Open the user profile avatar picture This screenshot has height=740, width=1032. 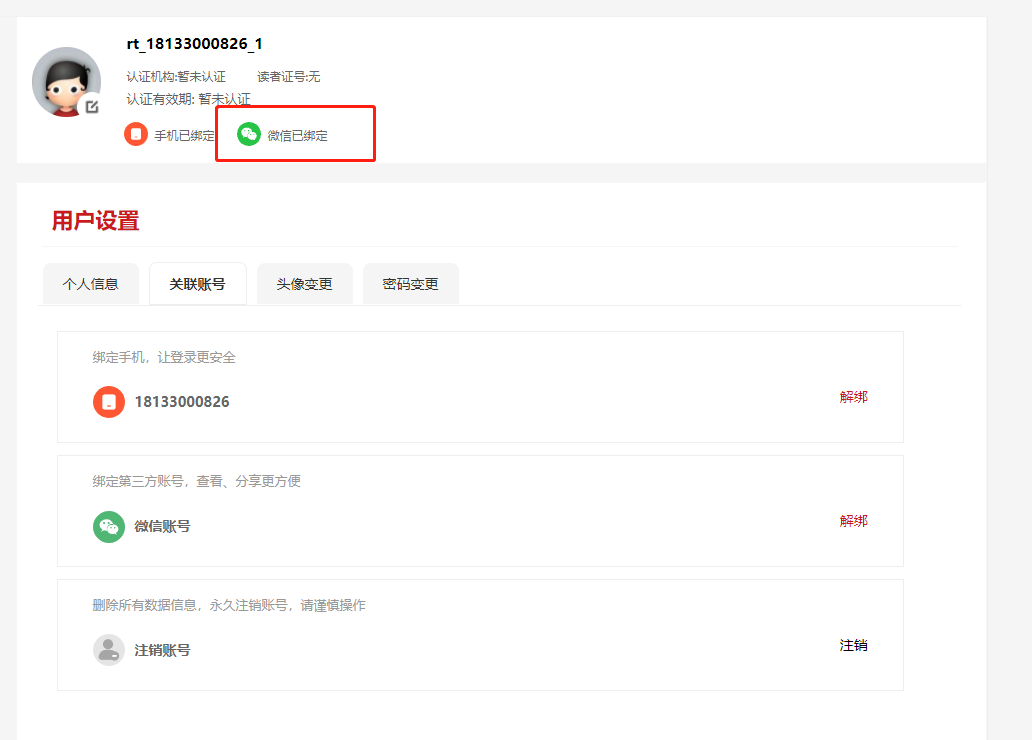pos(65,80)
